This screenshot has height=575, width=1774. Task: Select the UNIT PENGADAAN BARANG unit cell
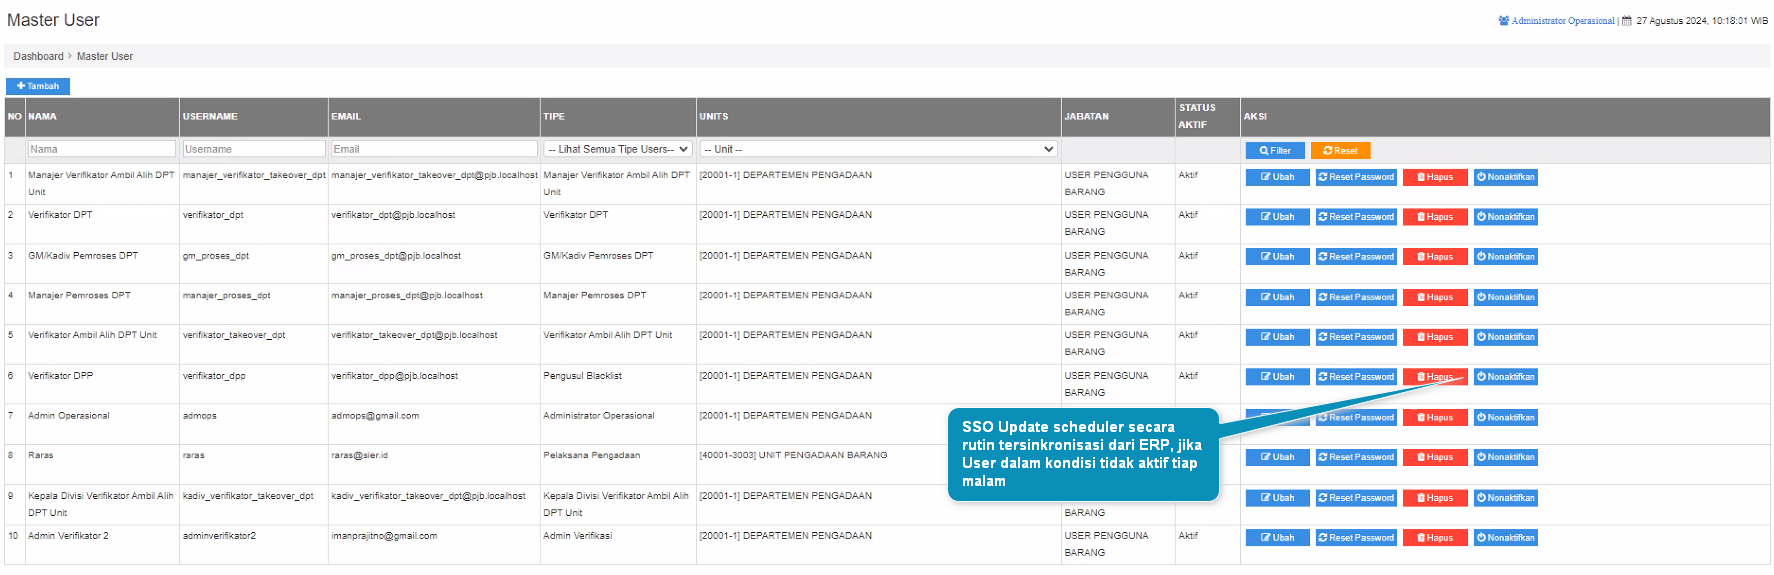pos(878,465)
